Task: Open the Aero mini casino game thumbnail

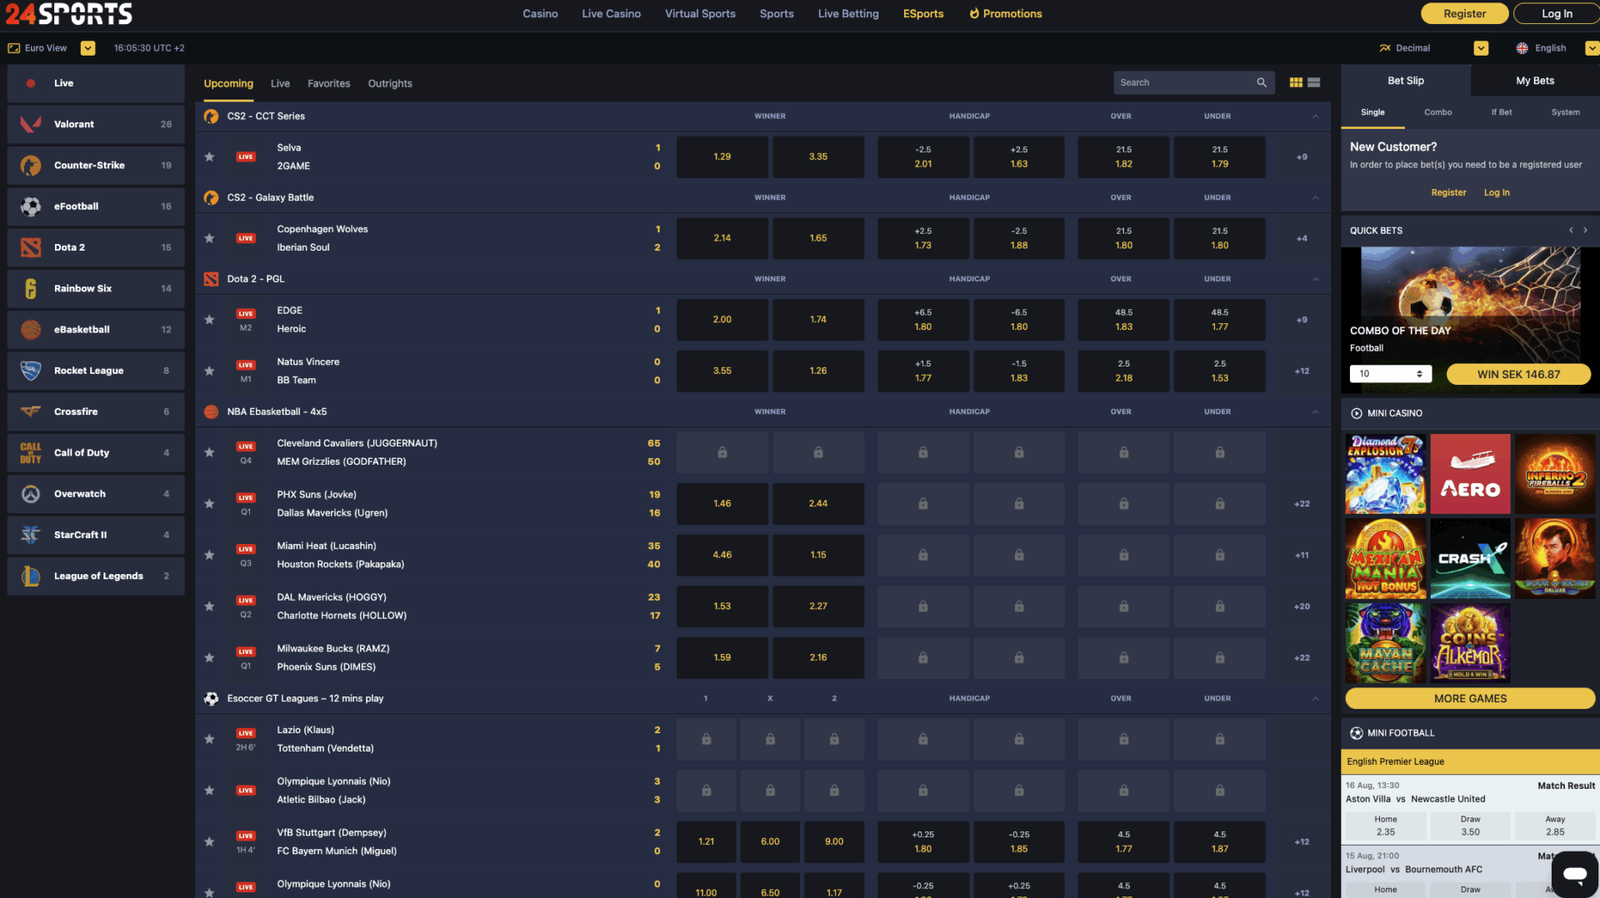Action: [1469, 474]
